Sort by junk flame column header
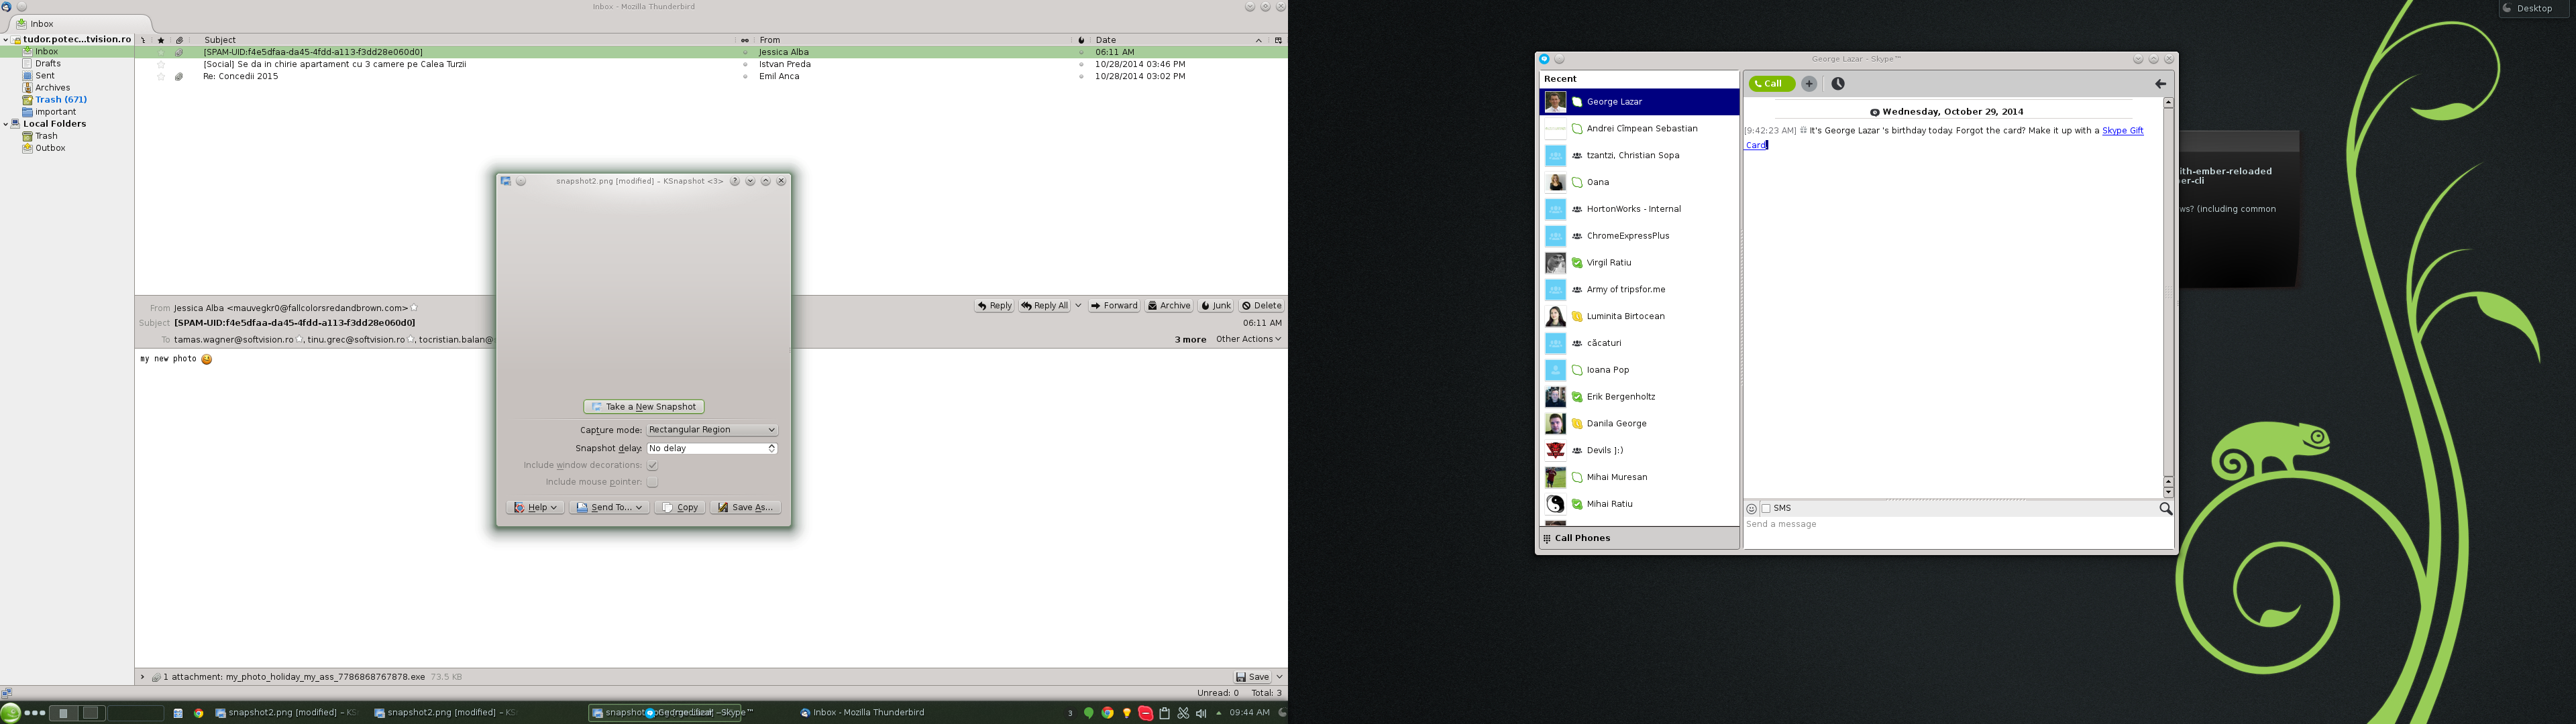Screen dimensions: 2576x724 1081,40
